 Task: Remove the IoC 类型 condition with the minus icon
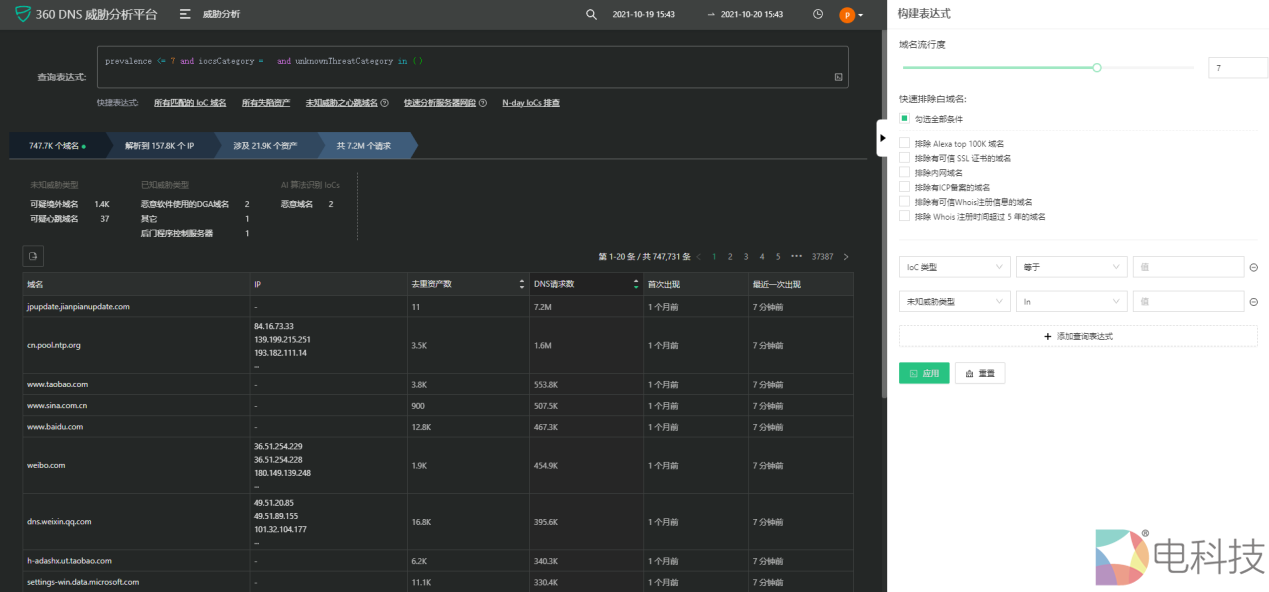(1253, 266)
